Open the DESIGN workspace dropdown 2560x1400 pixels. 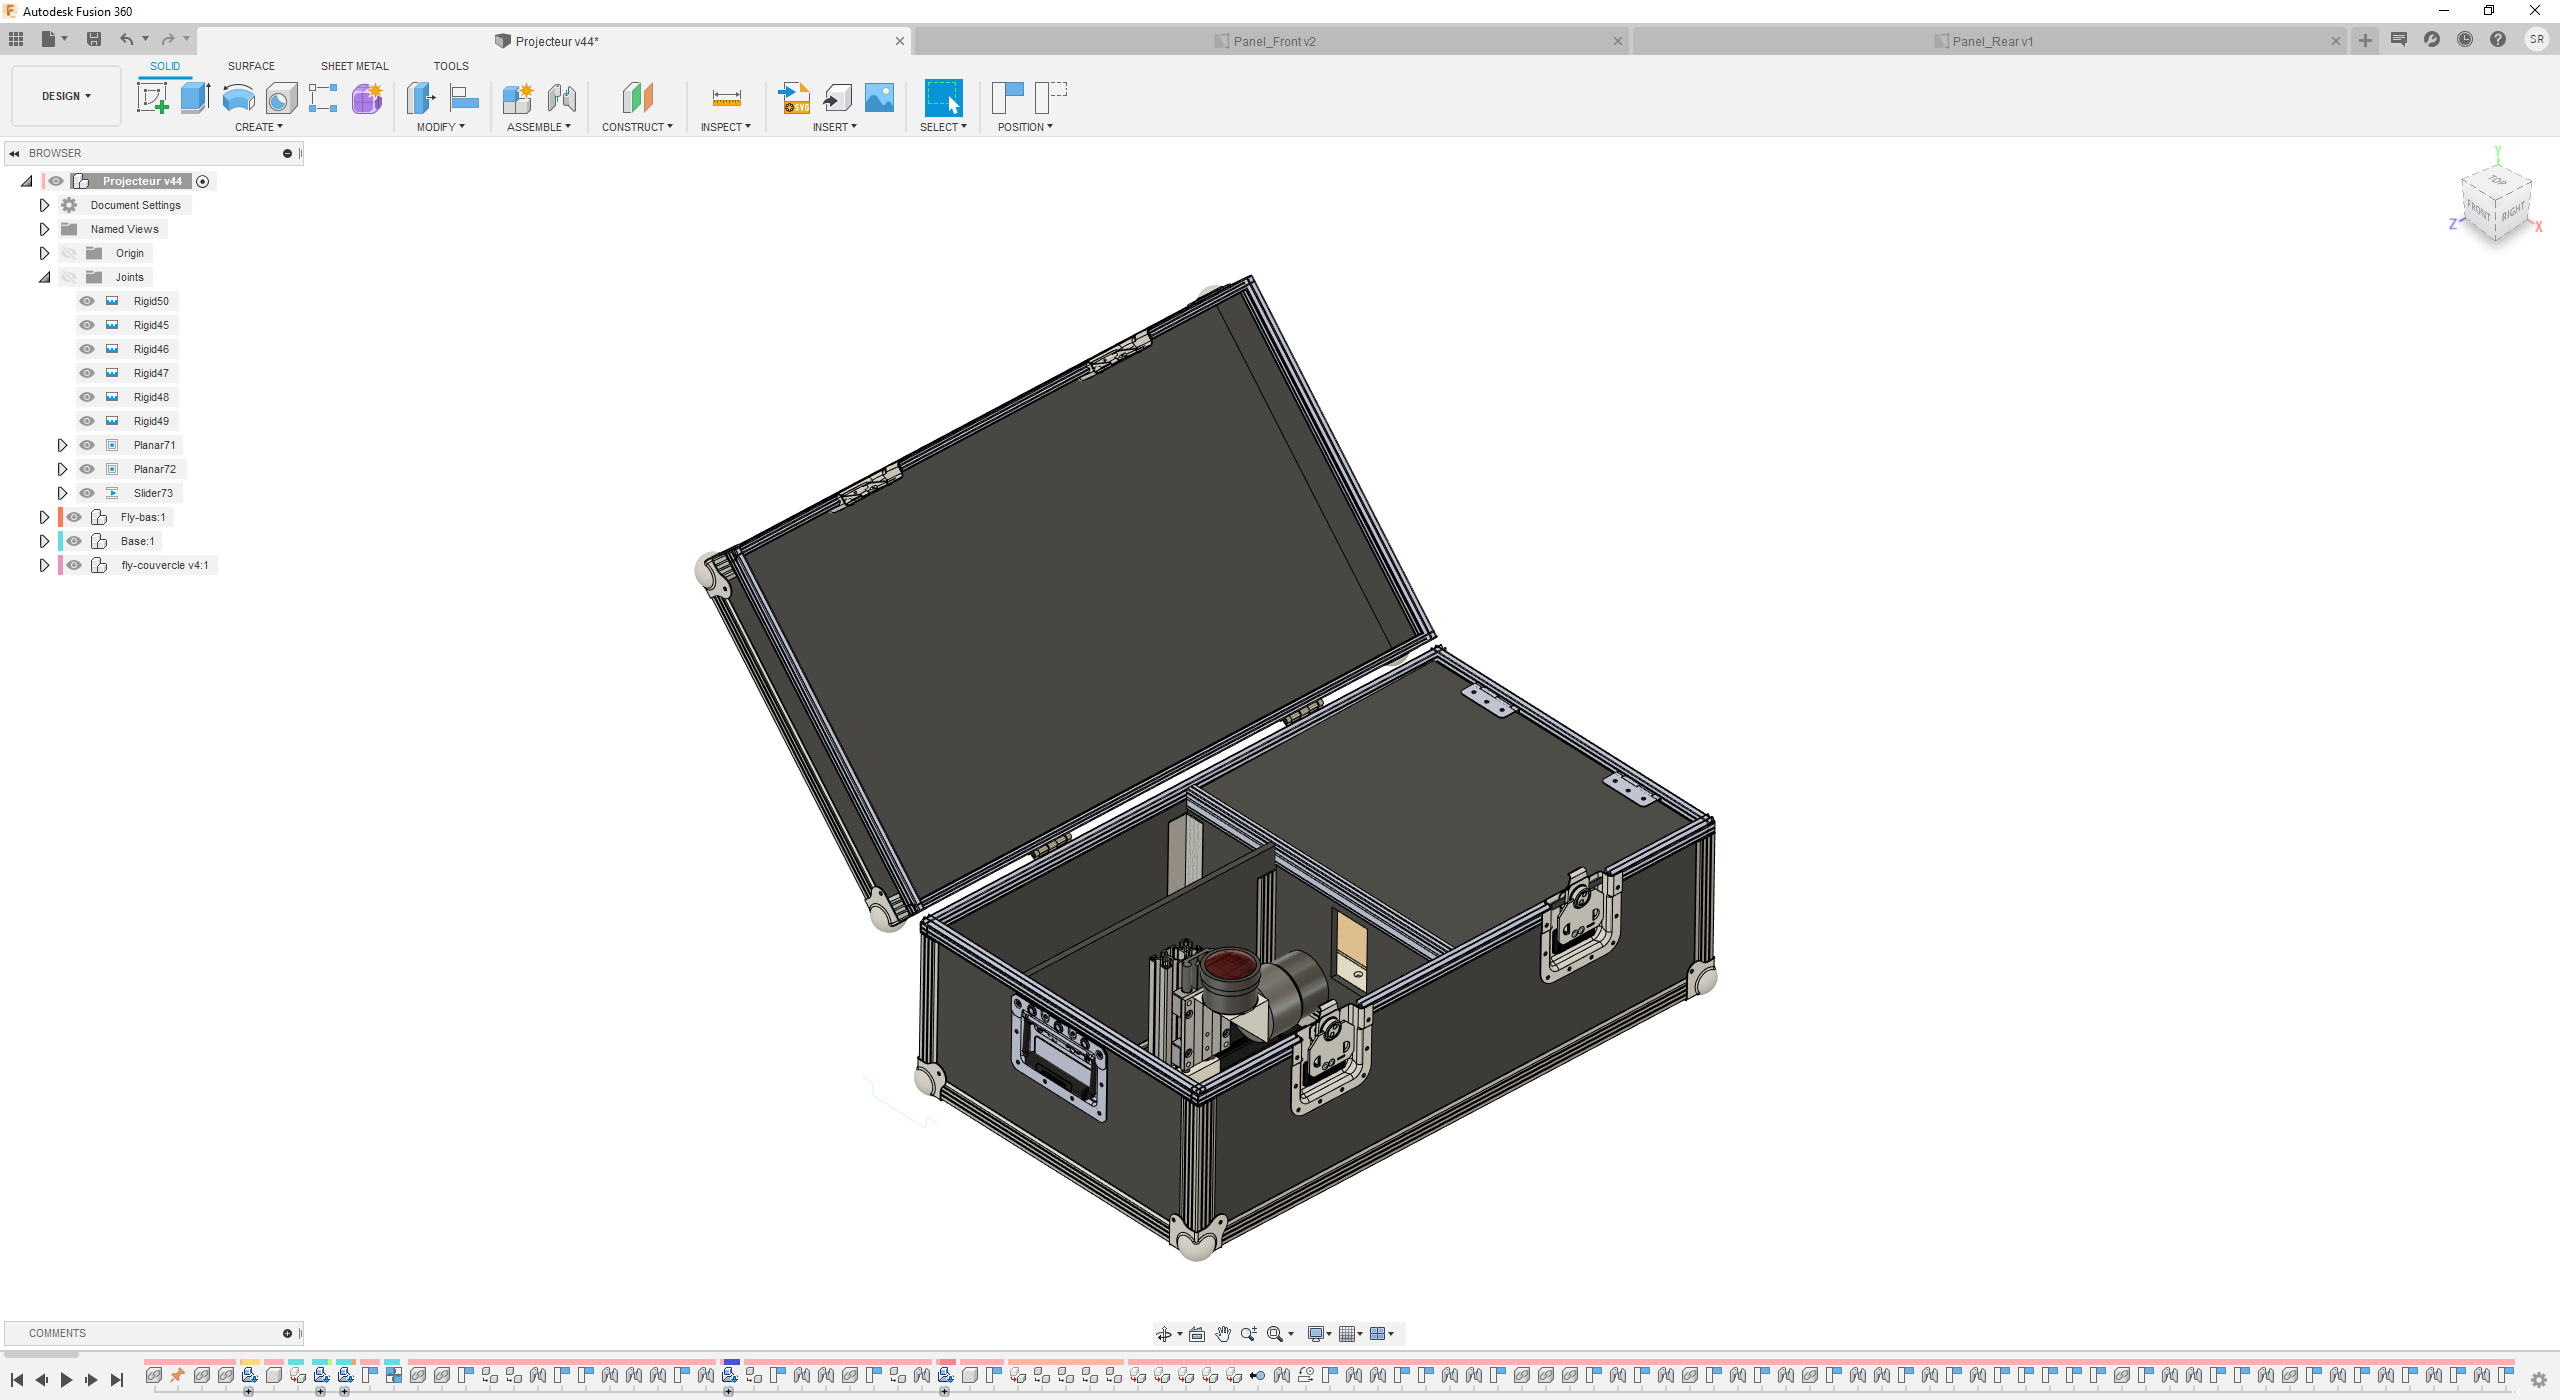(x=66, y=96)
